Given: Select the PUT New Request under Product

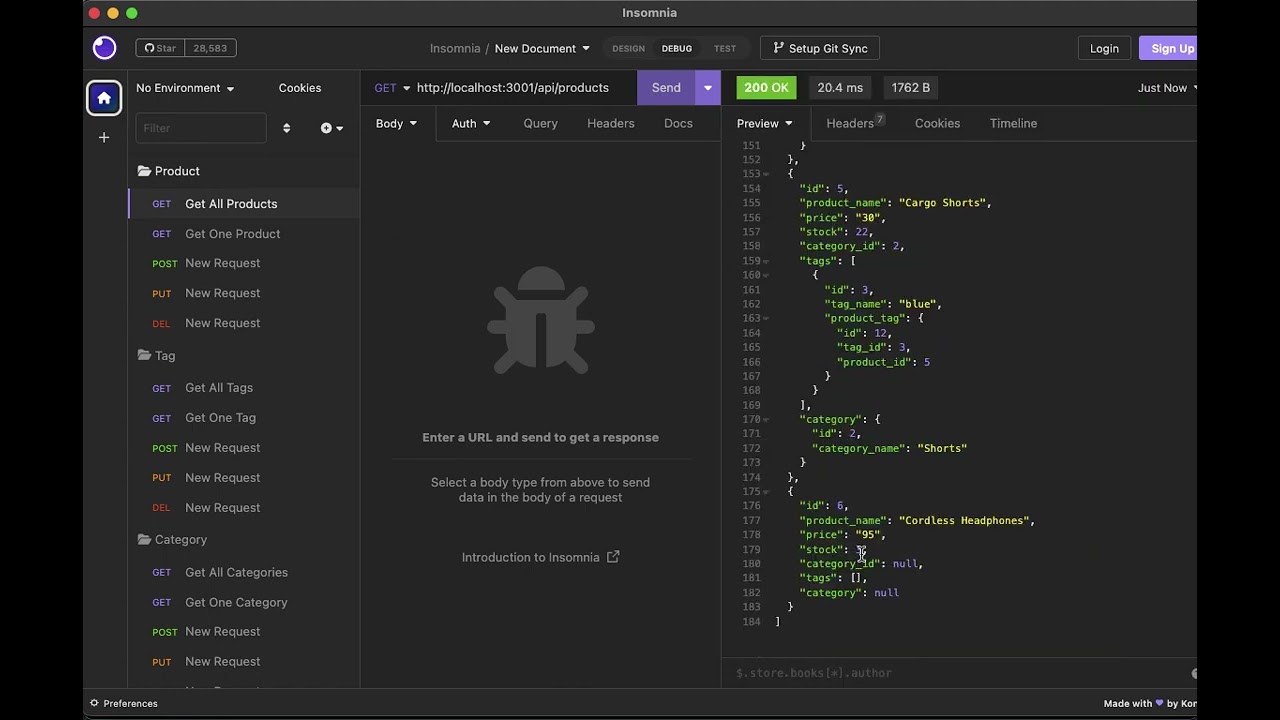Looking at the screenshot, I should (244, 293).
